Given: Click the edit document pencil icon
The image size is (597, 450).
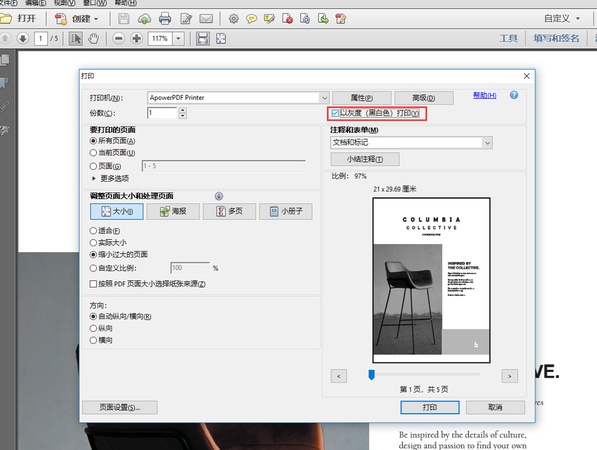Looking at the screenshot, I should click(186, 18).
